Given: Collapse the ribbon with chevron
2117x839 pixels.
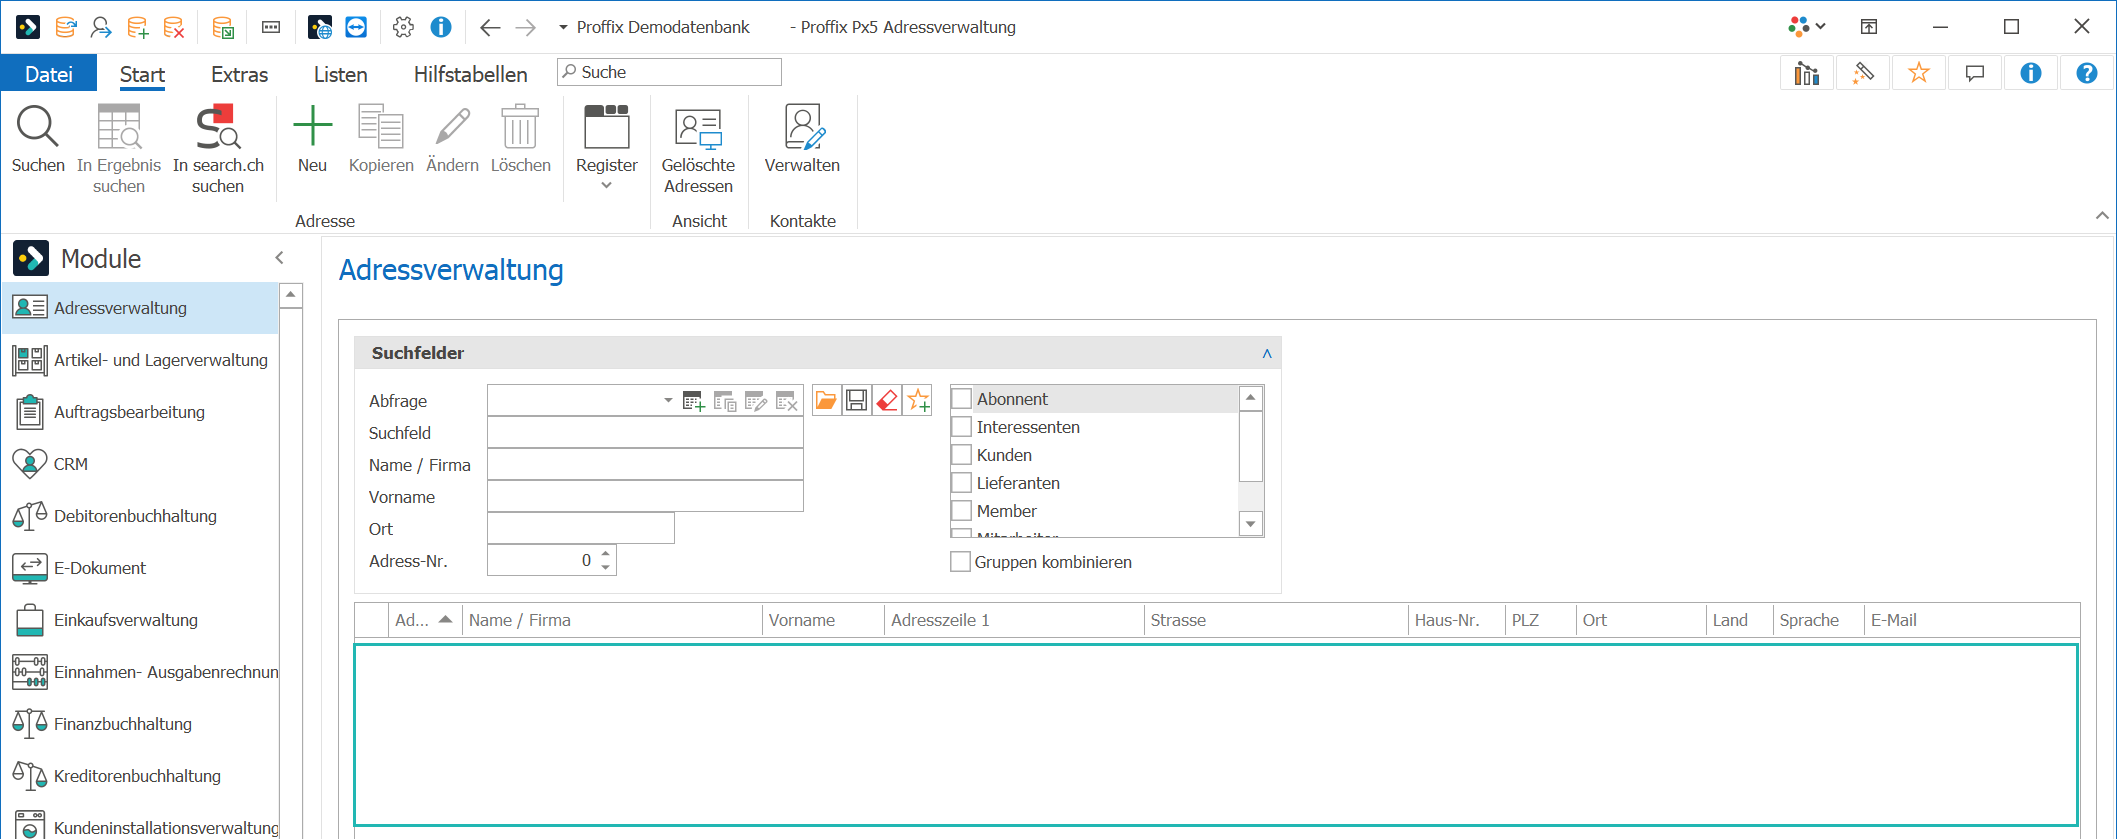Looking at the screenshot, I should (2102, 216).
